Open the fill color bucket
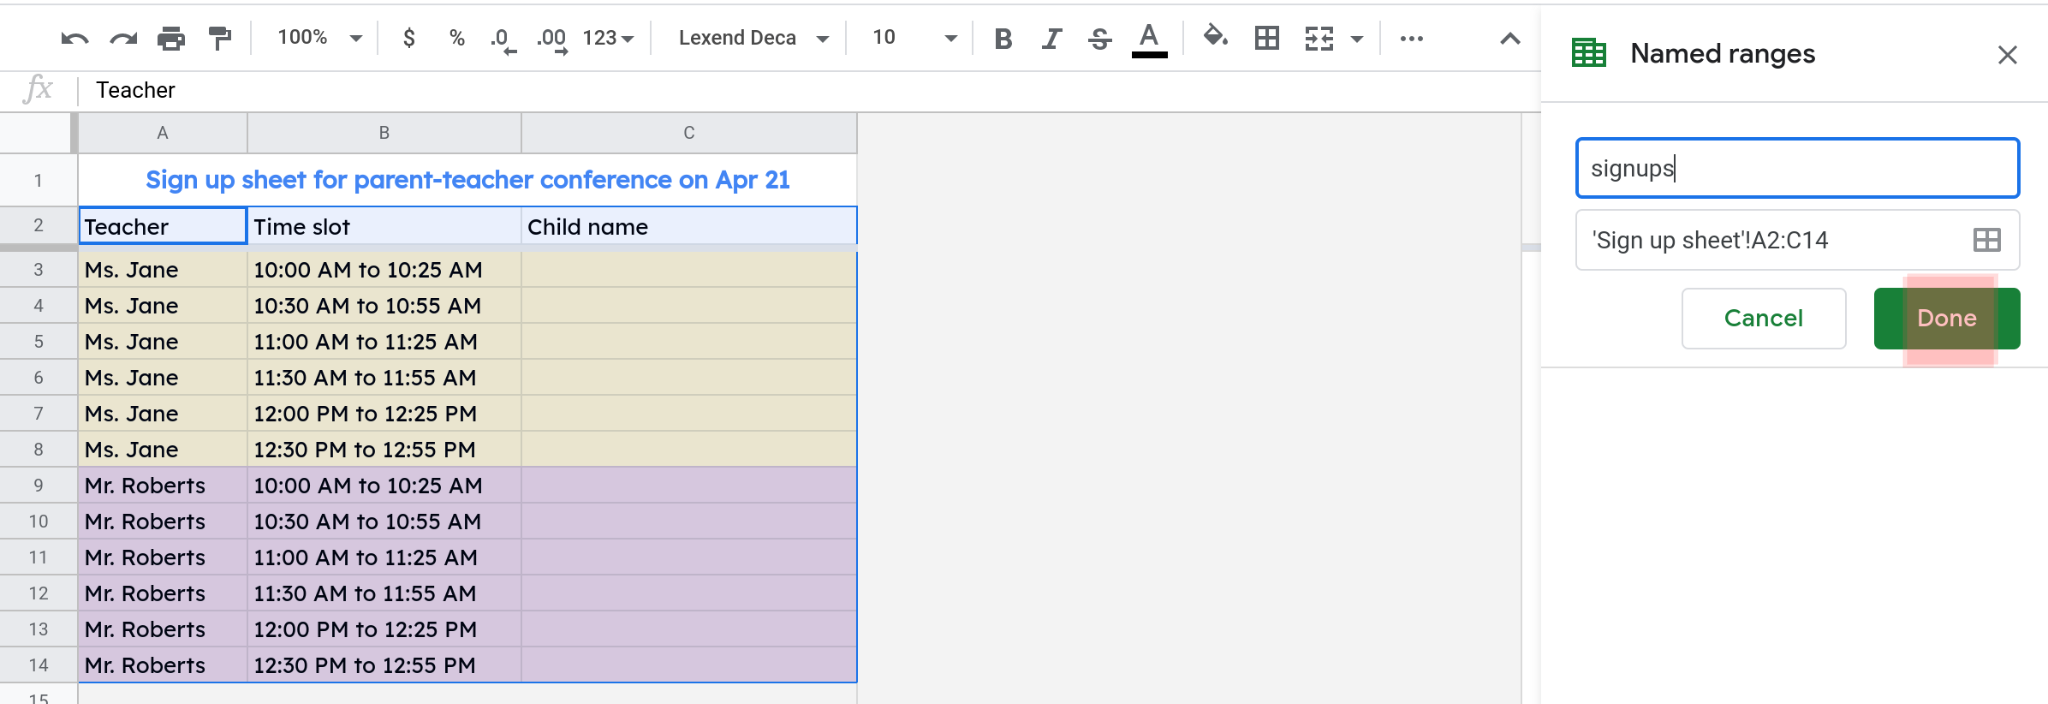 pyautogui.click(x=1215, y=38)
